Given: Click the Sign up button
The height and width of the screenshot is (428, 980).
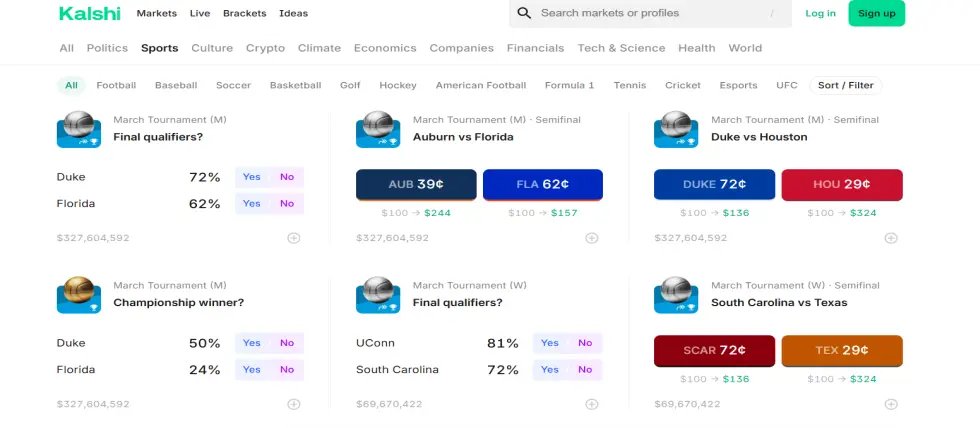Looking at the screenshot, I should coord(876,13).
